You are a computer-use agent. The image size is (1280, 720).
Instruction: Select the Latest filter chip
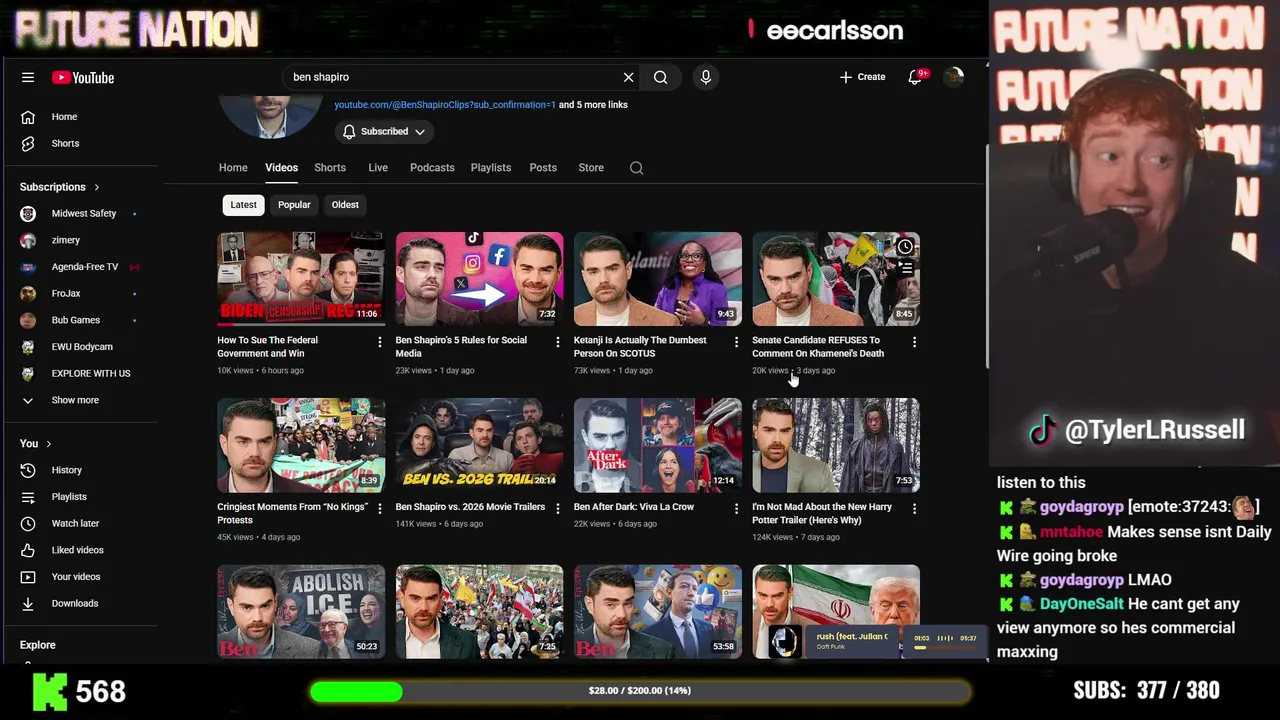244,205
